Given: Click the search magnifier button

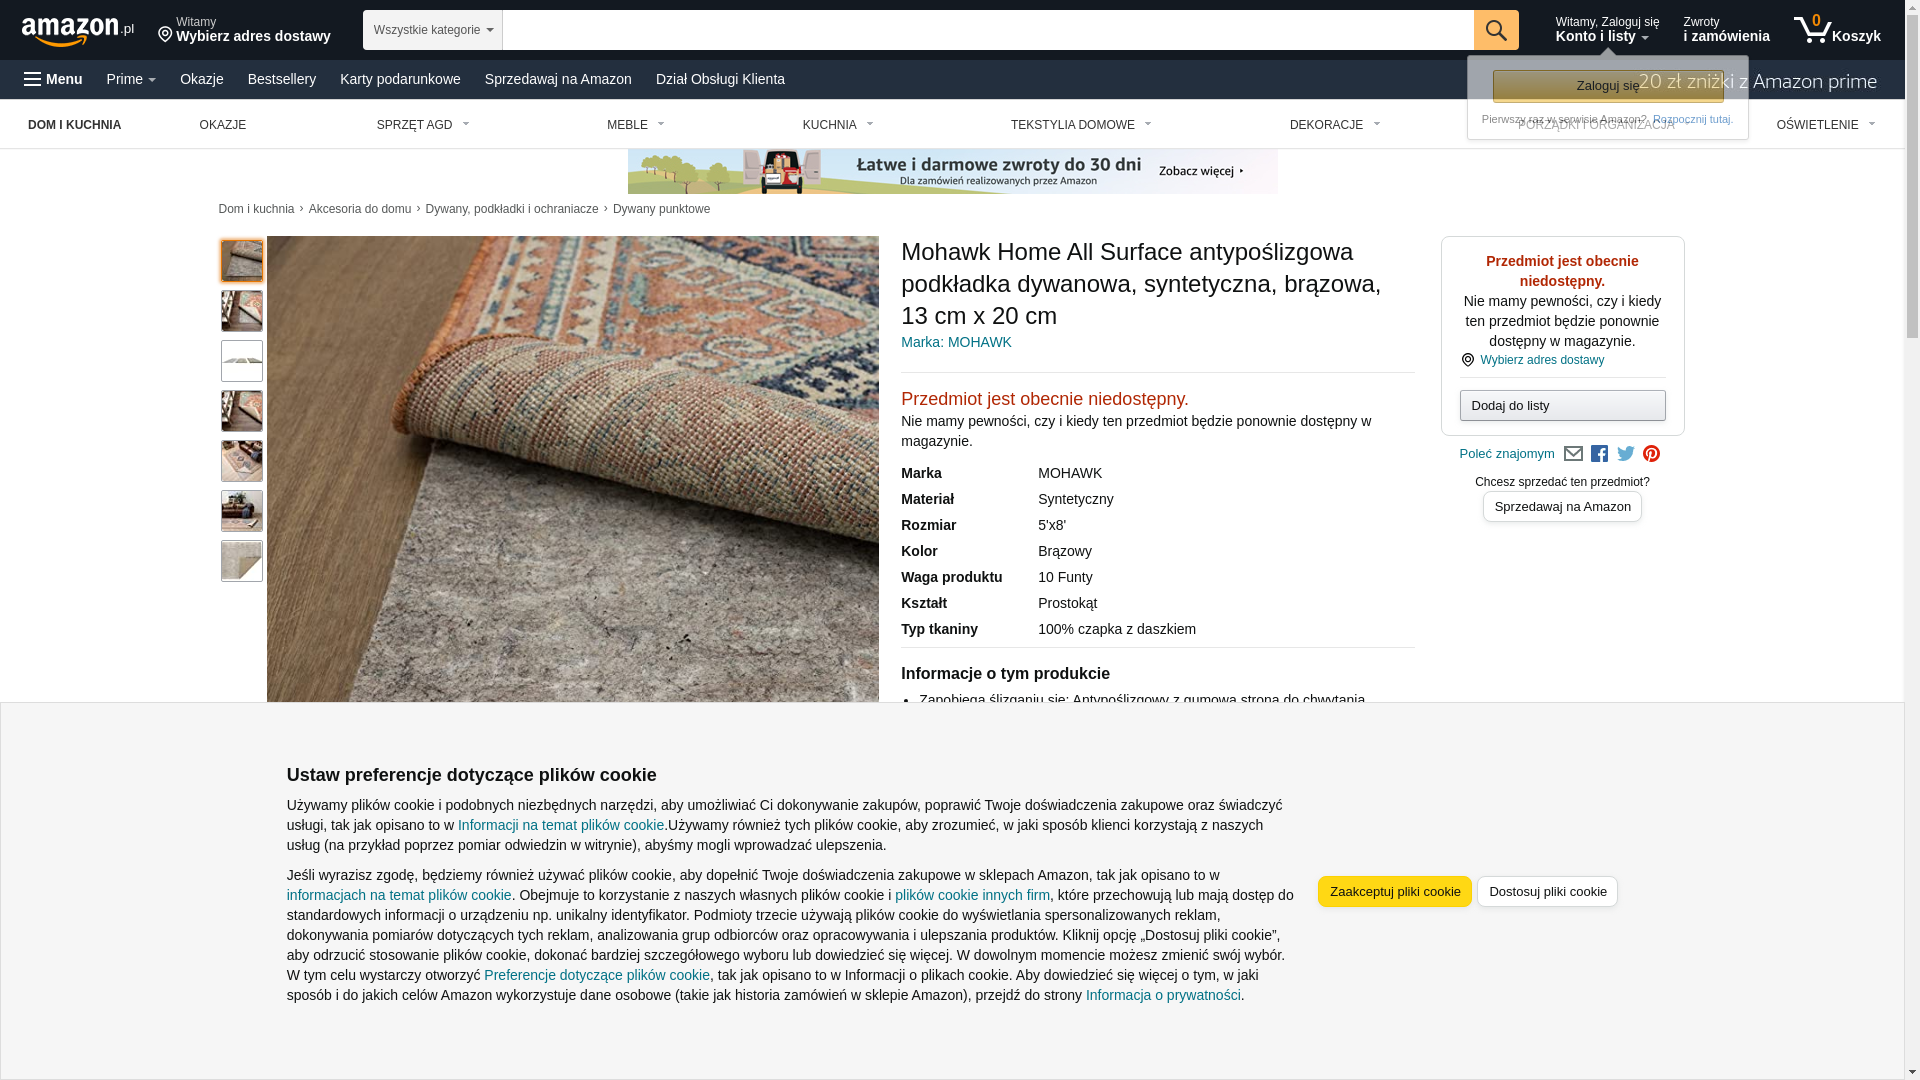Looking at the screenshot, I should click(1496, 30).
